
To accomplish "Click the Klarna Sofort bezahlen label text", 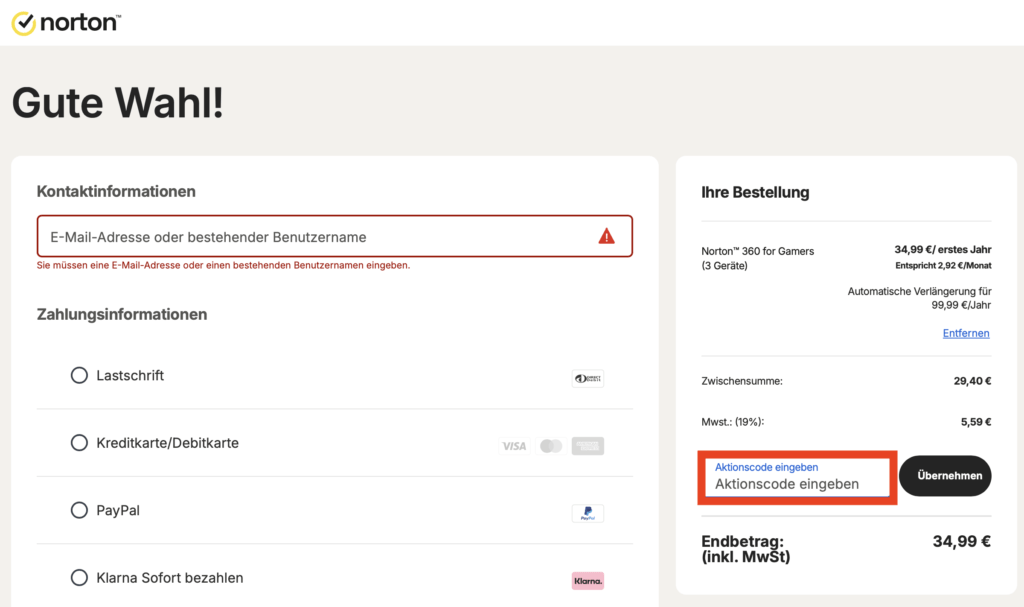I will click(170, 578).
